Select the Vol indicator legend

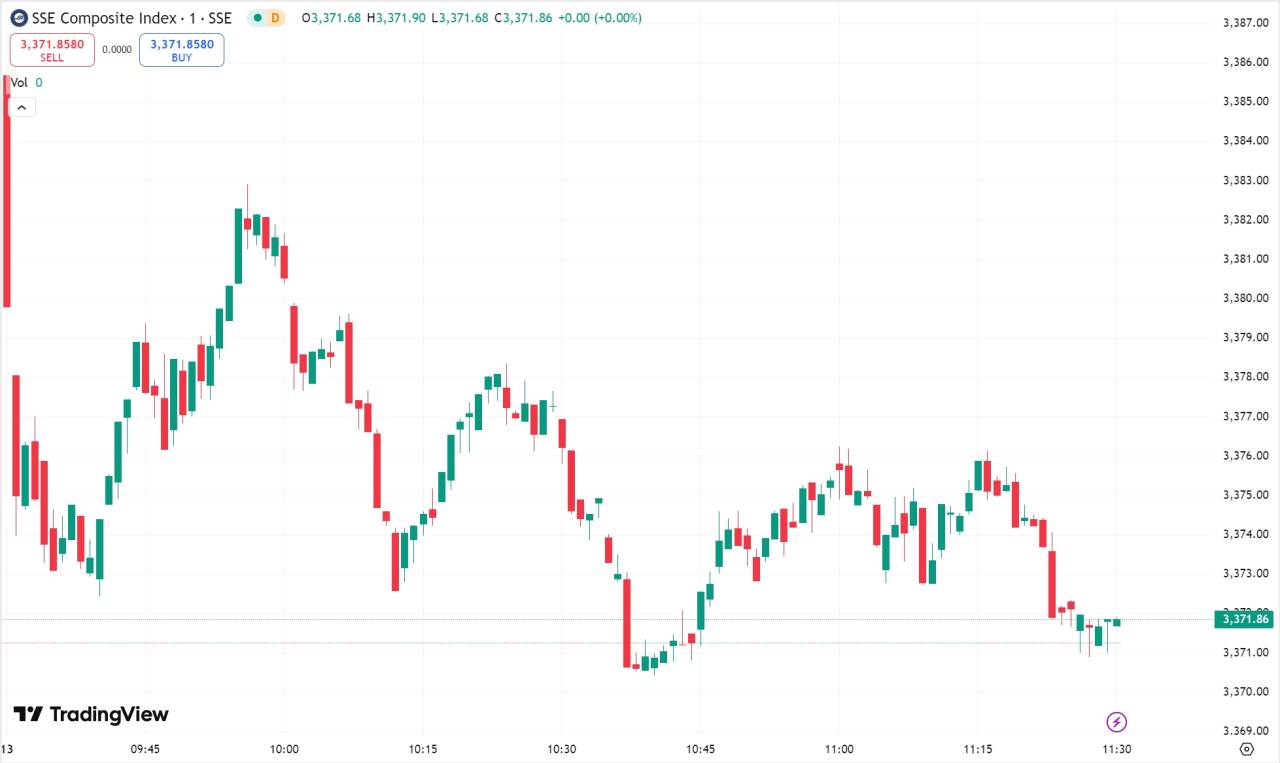(27, 83)
